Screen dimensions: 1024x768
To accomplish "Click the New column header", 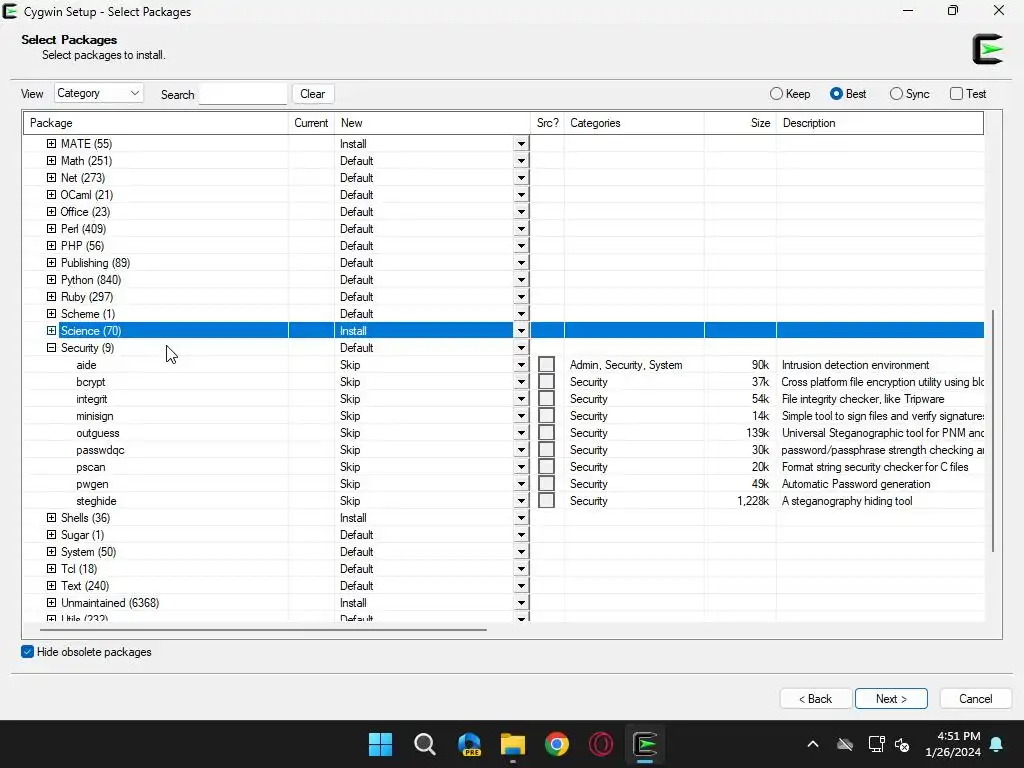I will [432, 123].
